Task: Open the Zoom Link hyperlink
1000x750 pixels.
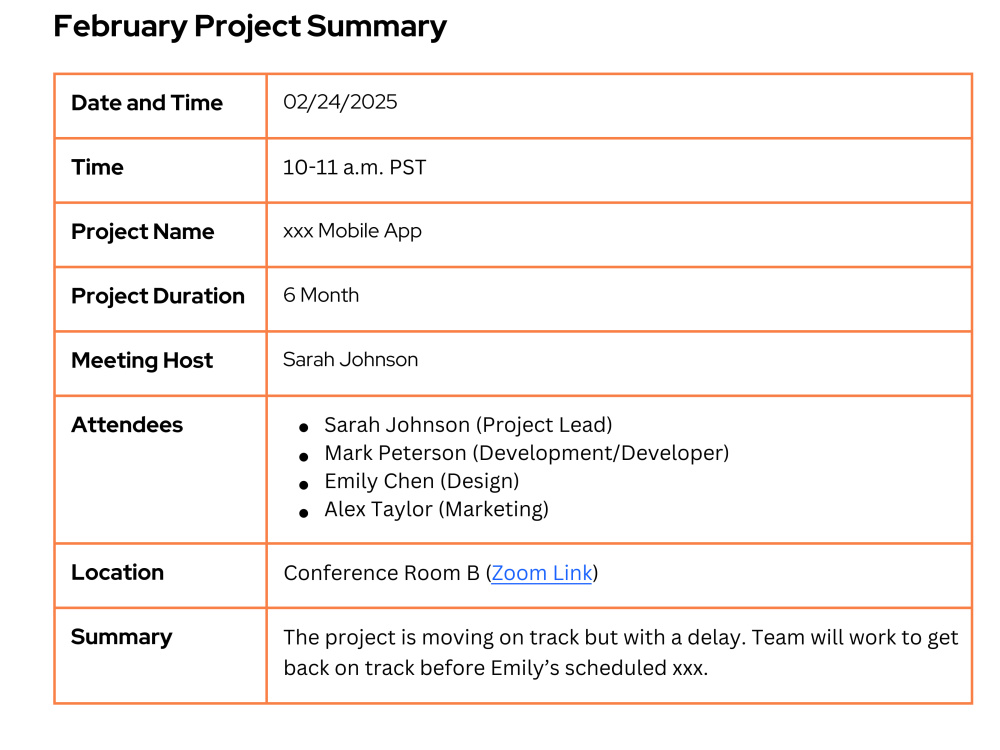Action: click(541, 573)
